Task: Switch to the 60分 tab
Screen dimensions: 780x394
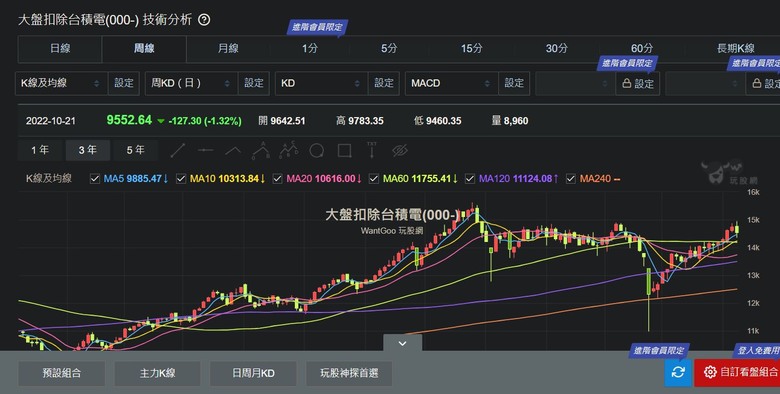Action: tap(642, 49)
